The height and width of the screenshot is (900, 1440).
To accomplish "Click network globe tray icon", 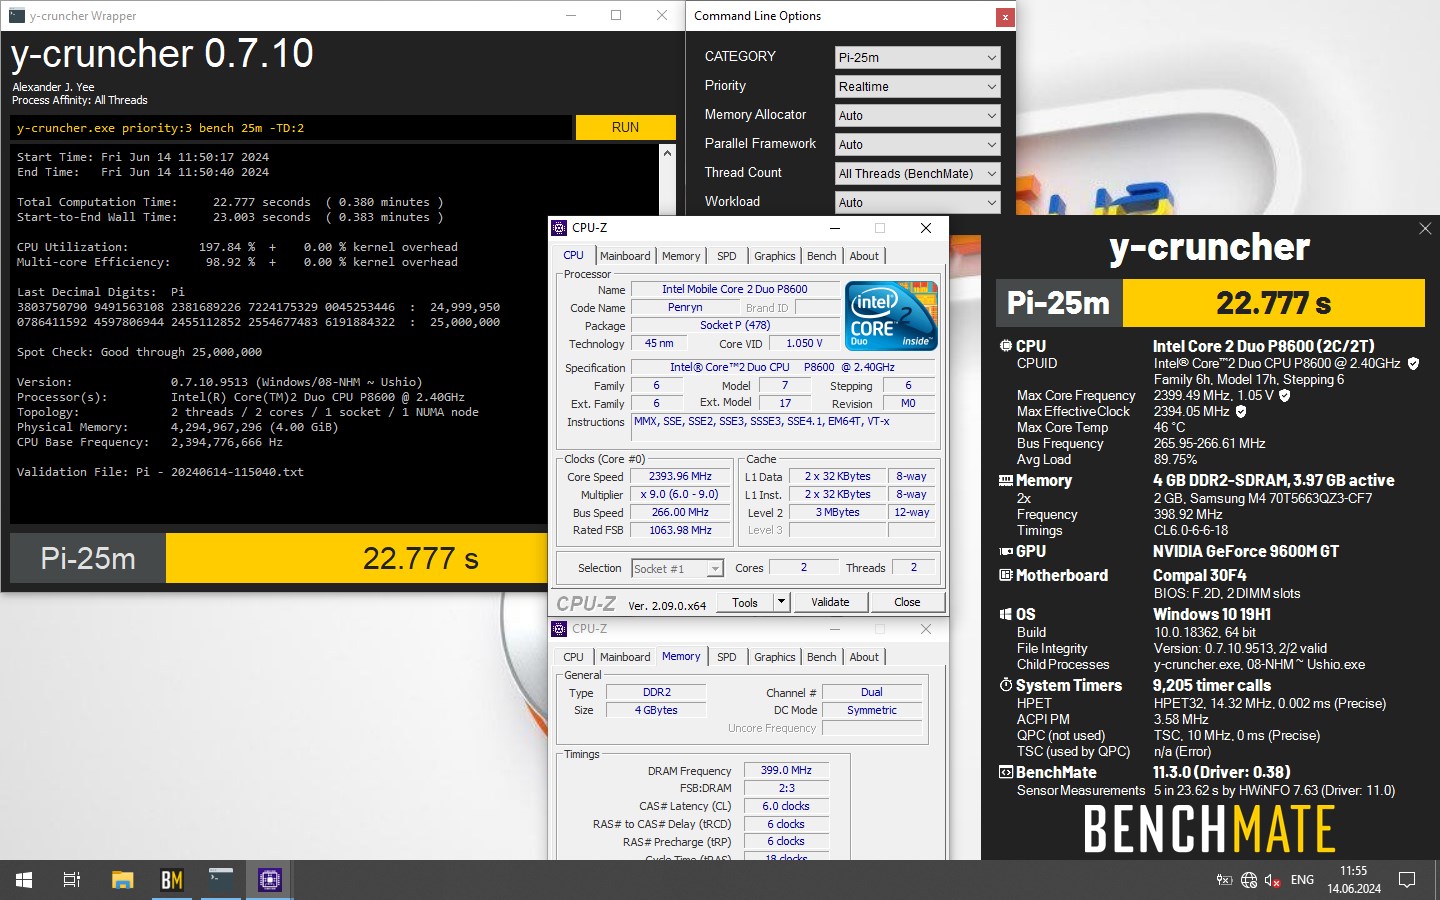I will tap(1249, 880).
